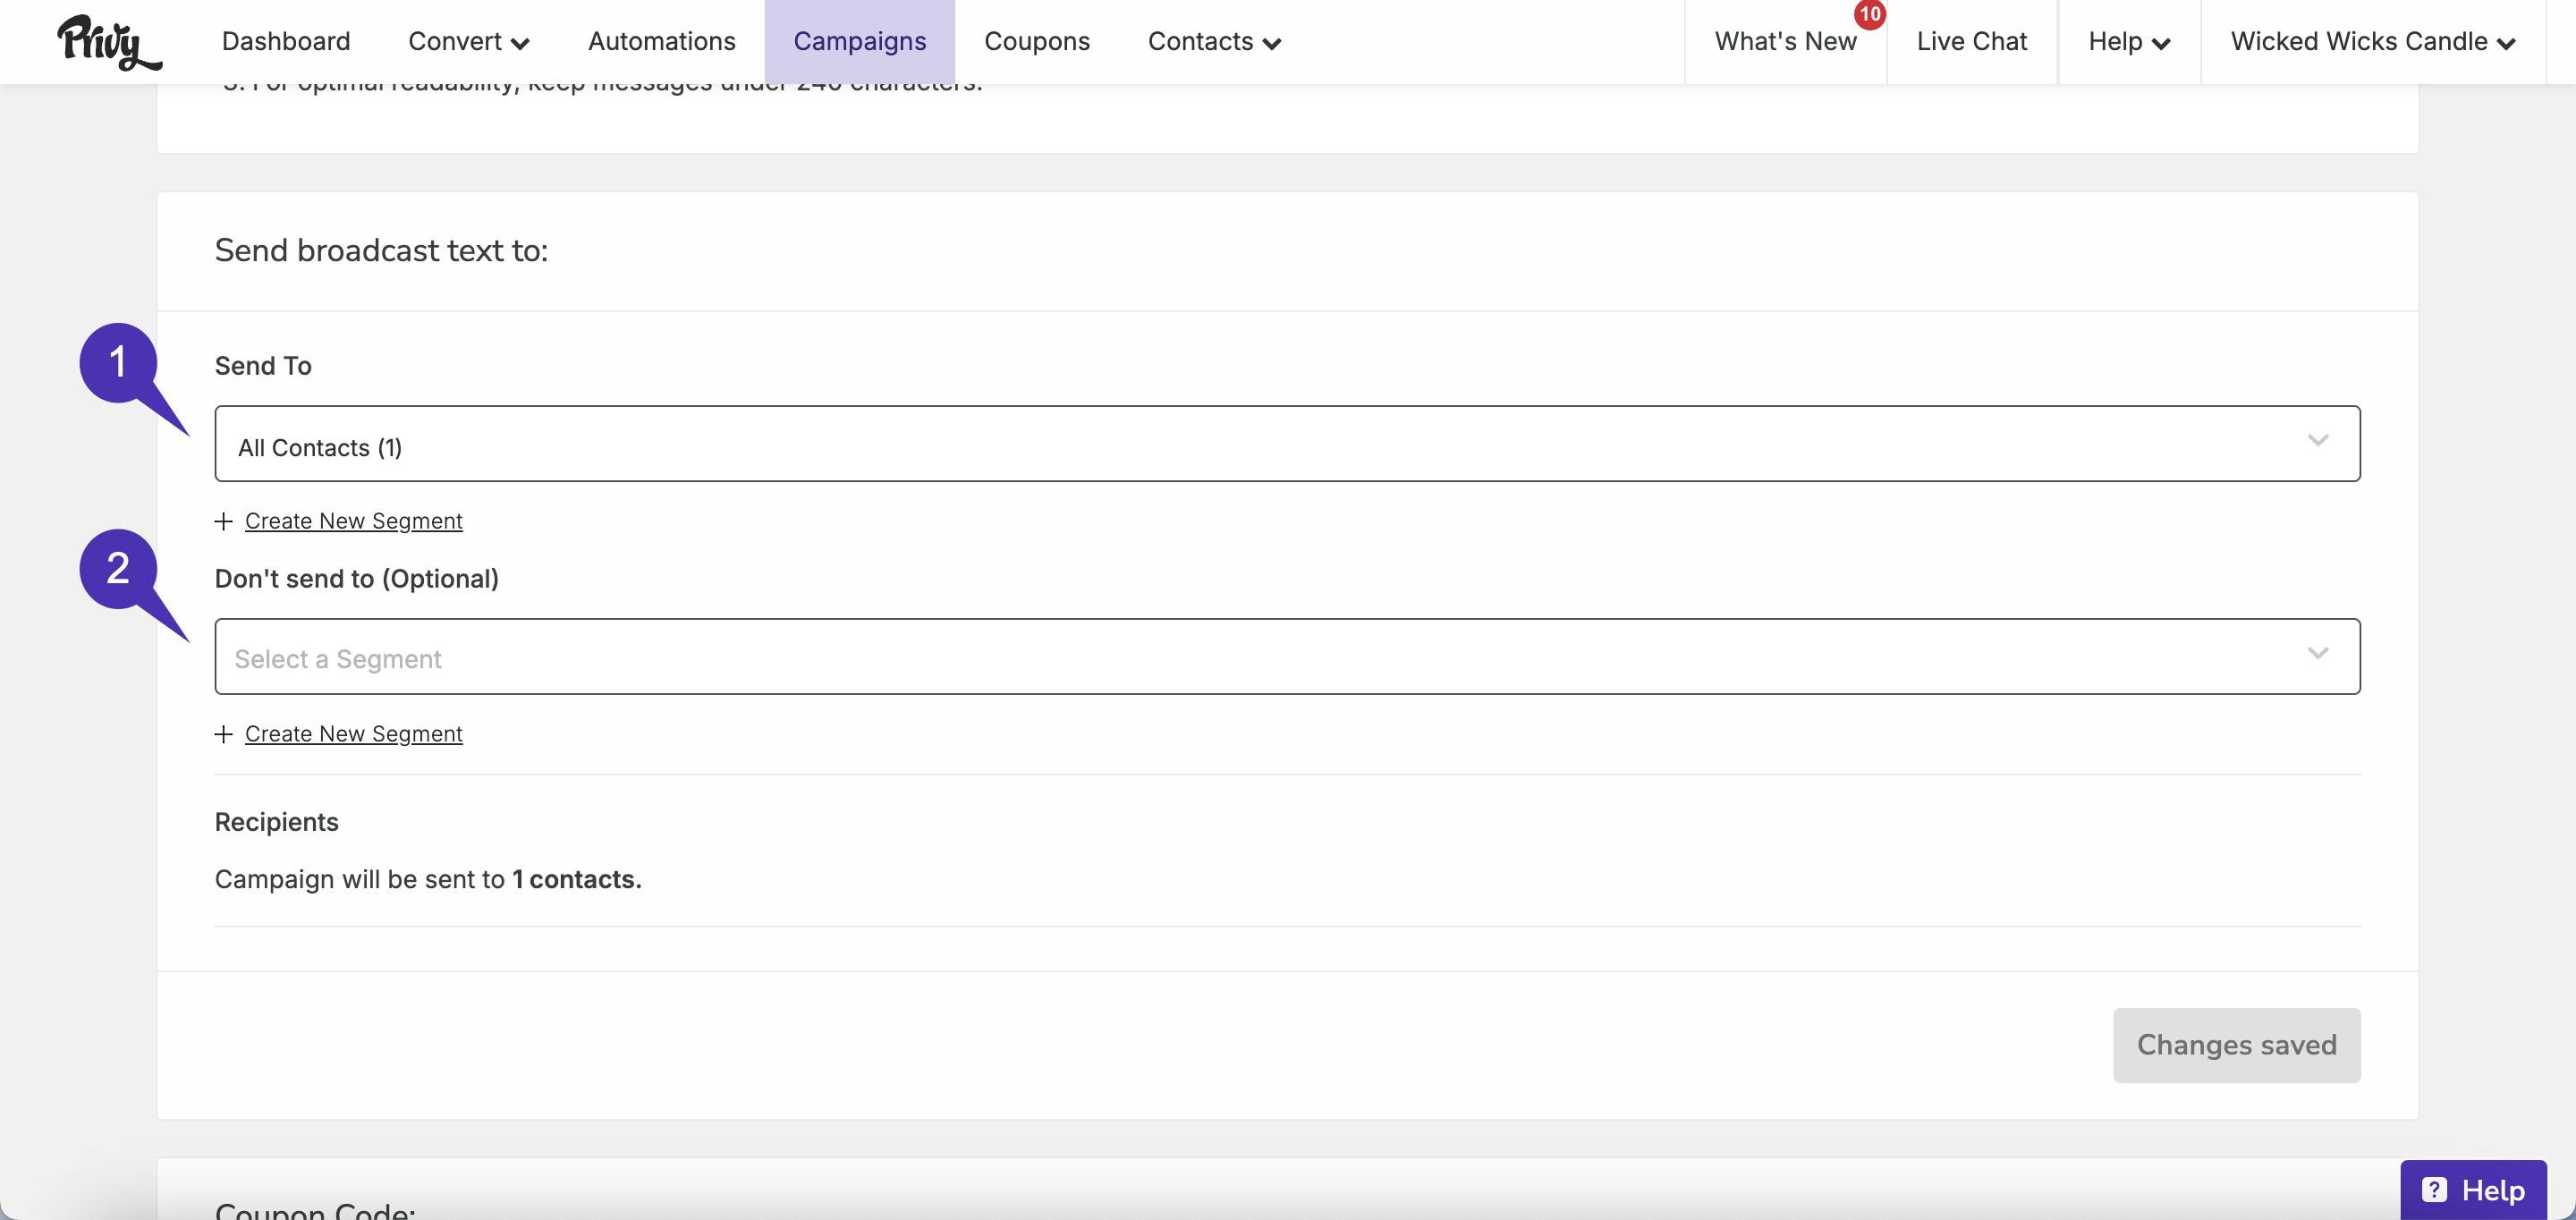The image size is (2576, 1220).
Task: Open the floating Help widget
Action: click(2473, 1190)
